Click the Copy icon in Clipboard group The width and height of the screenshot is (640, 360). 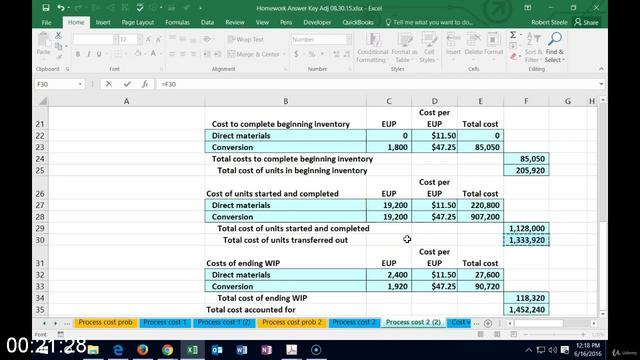coord(58,47)
